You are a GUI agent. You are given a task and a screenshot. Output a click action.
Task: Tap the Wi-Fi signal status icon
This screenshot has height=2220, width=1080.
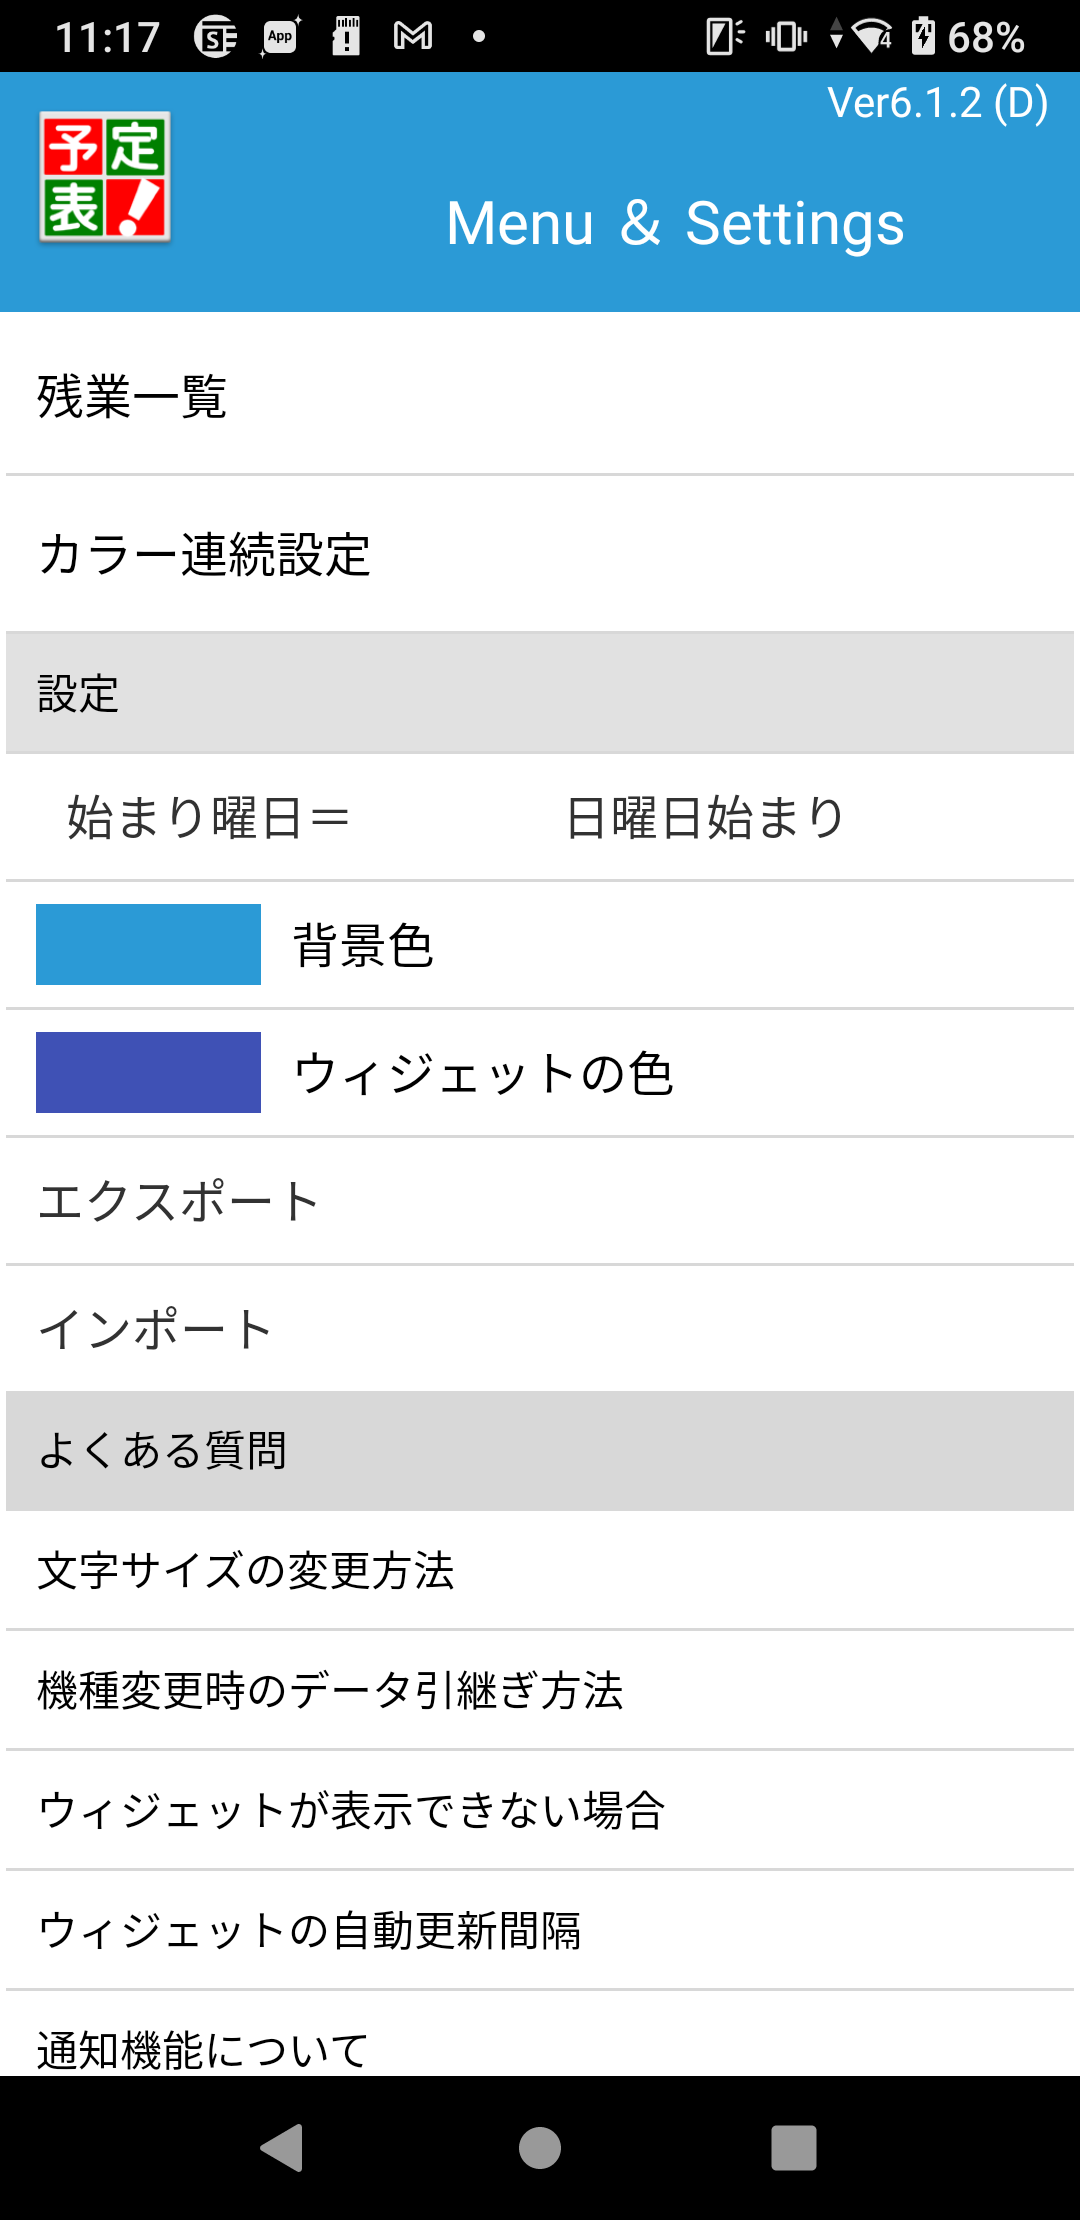coord(872,37)
